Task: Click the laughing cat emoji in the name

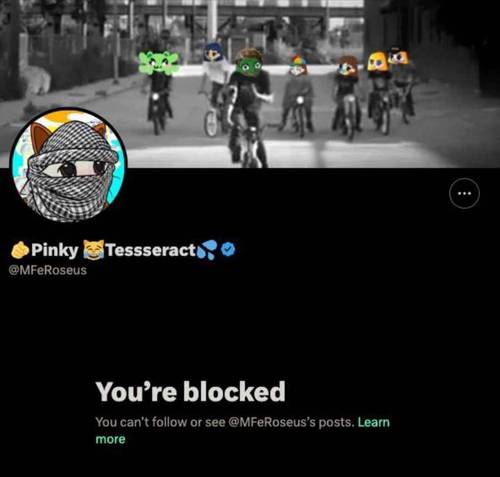Action: coord(94,250)
